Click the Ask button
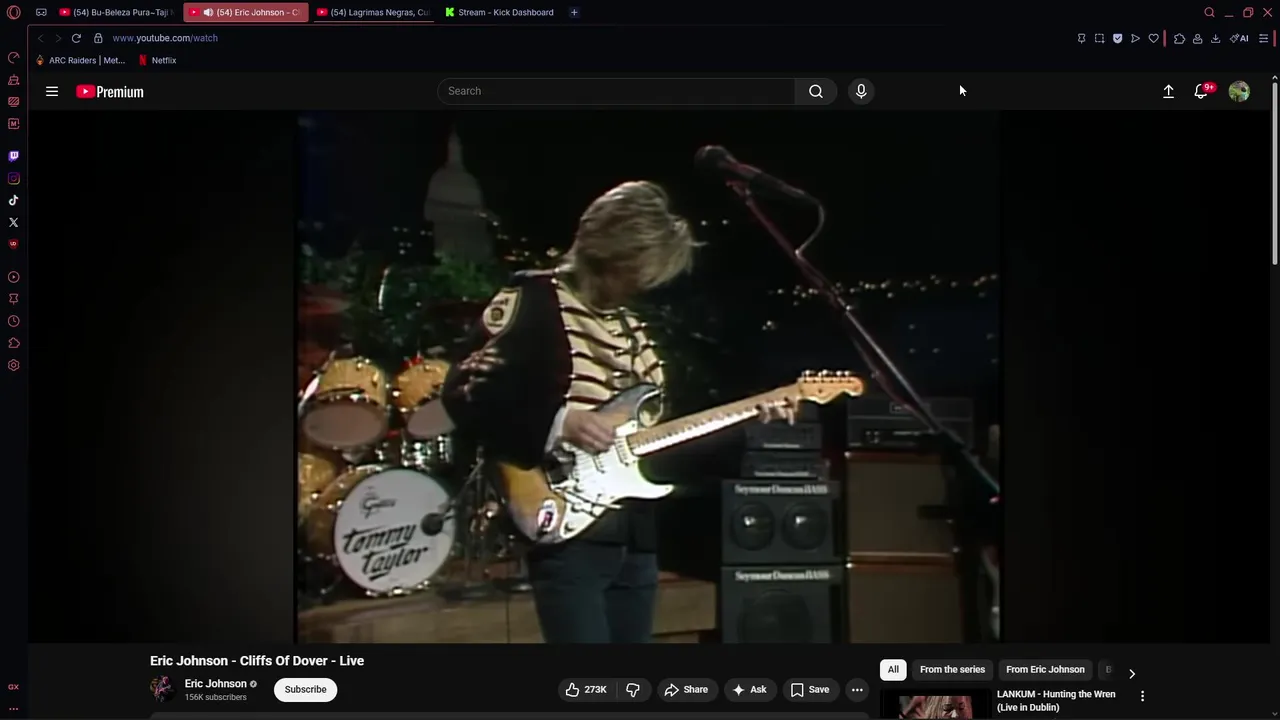The width and height of the screenshot is (1280, 720). (749, 689)
